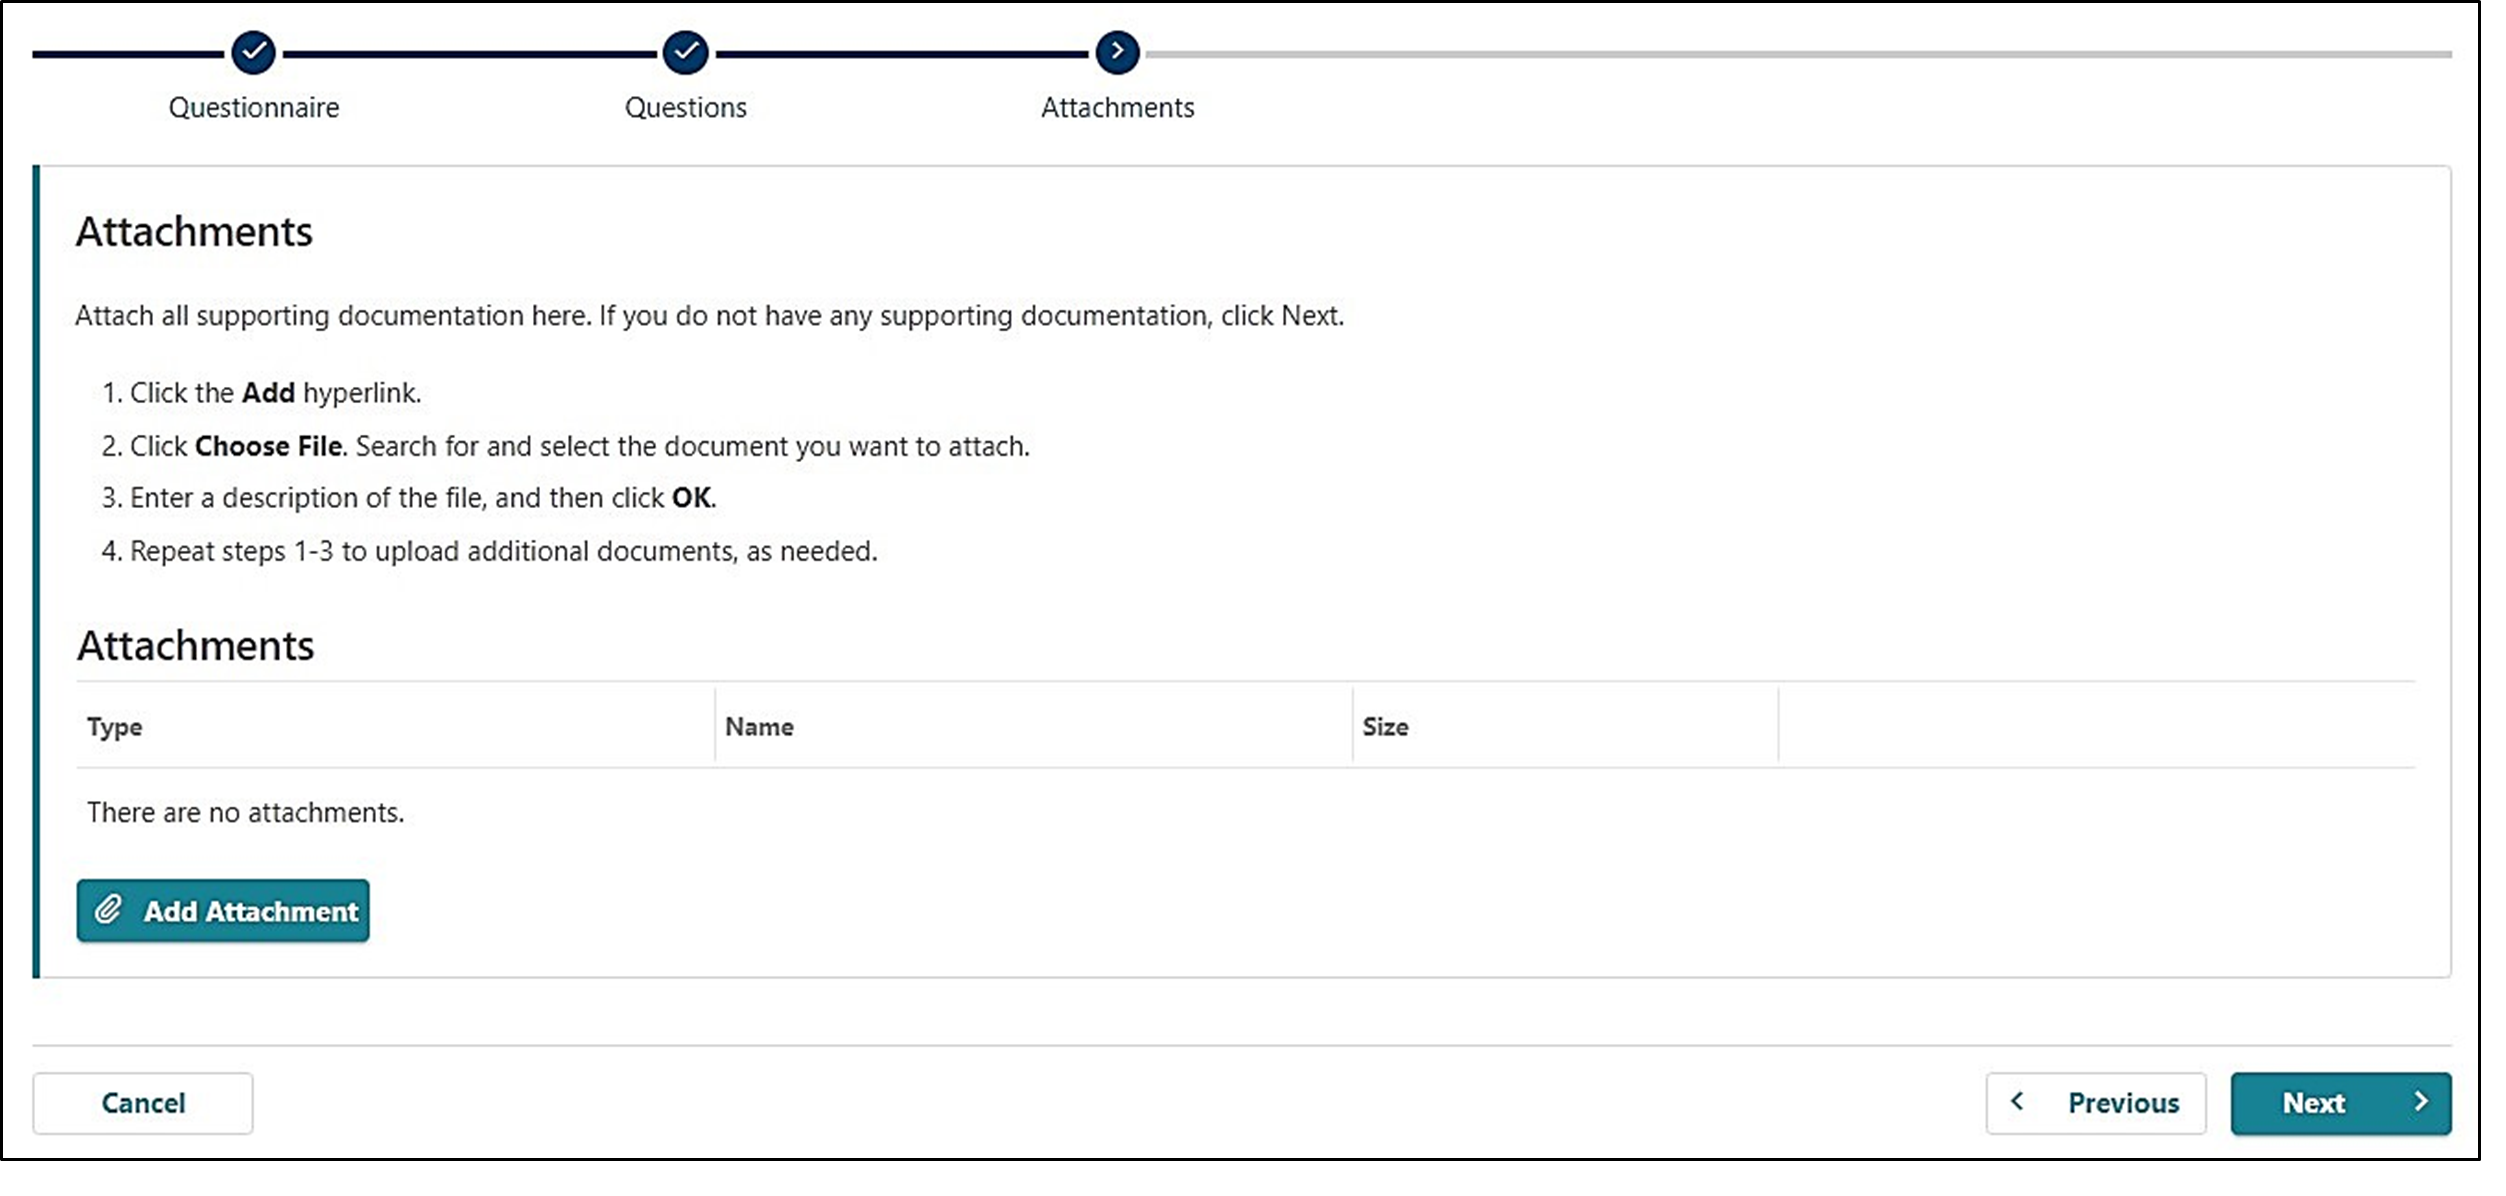The width and height of the screenshot is (2506, 1196).
Task: Click the supporting documentation instruction text
Action: 708,316
